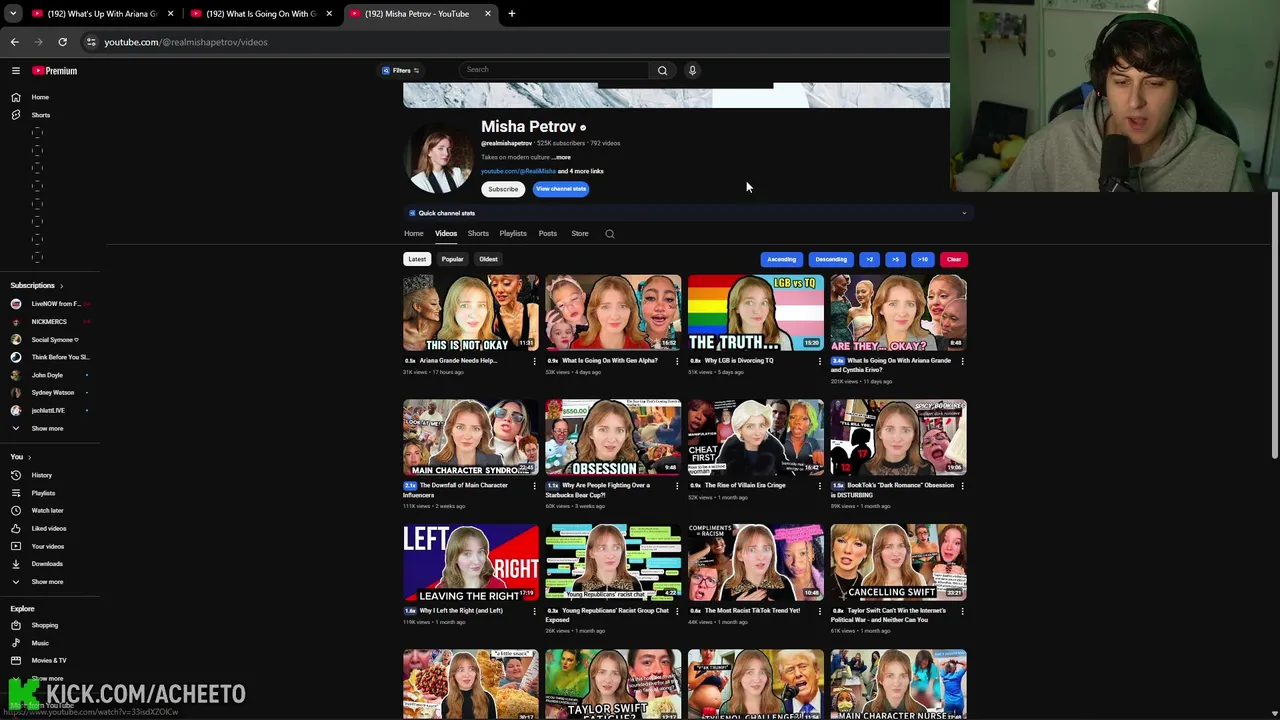Open options menu for Gen Alpha video
This screenshot has width=1280, height=720.
pos(677,361)
